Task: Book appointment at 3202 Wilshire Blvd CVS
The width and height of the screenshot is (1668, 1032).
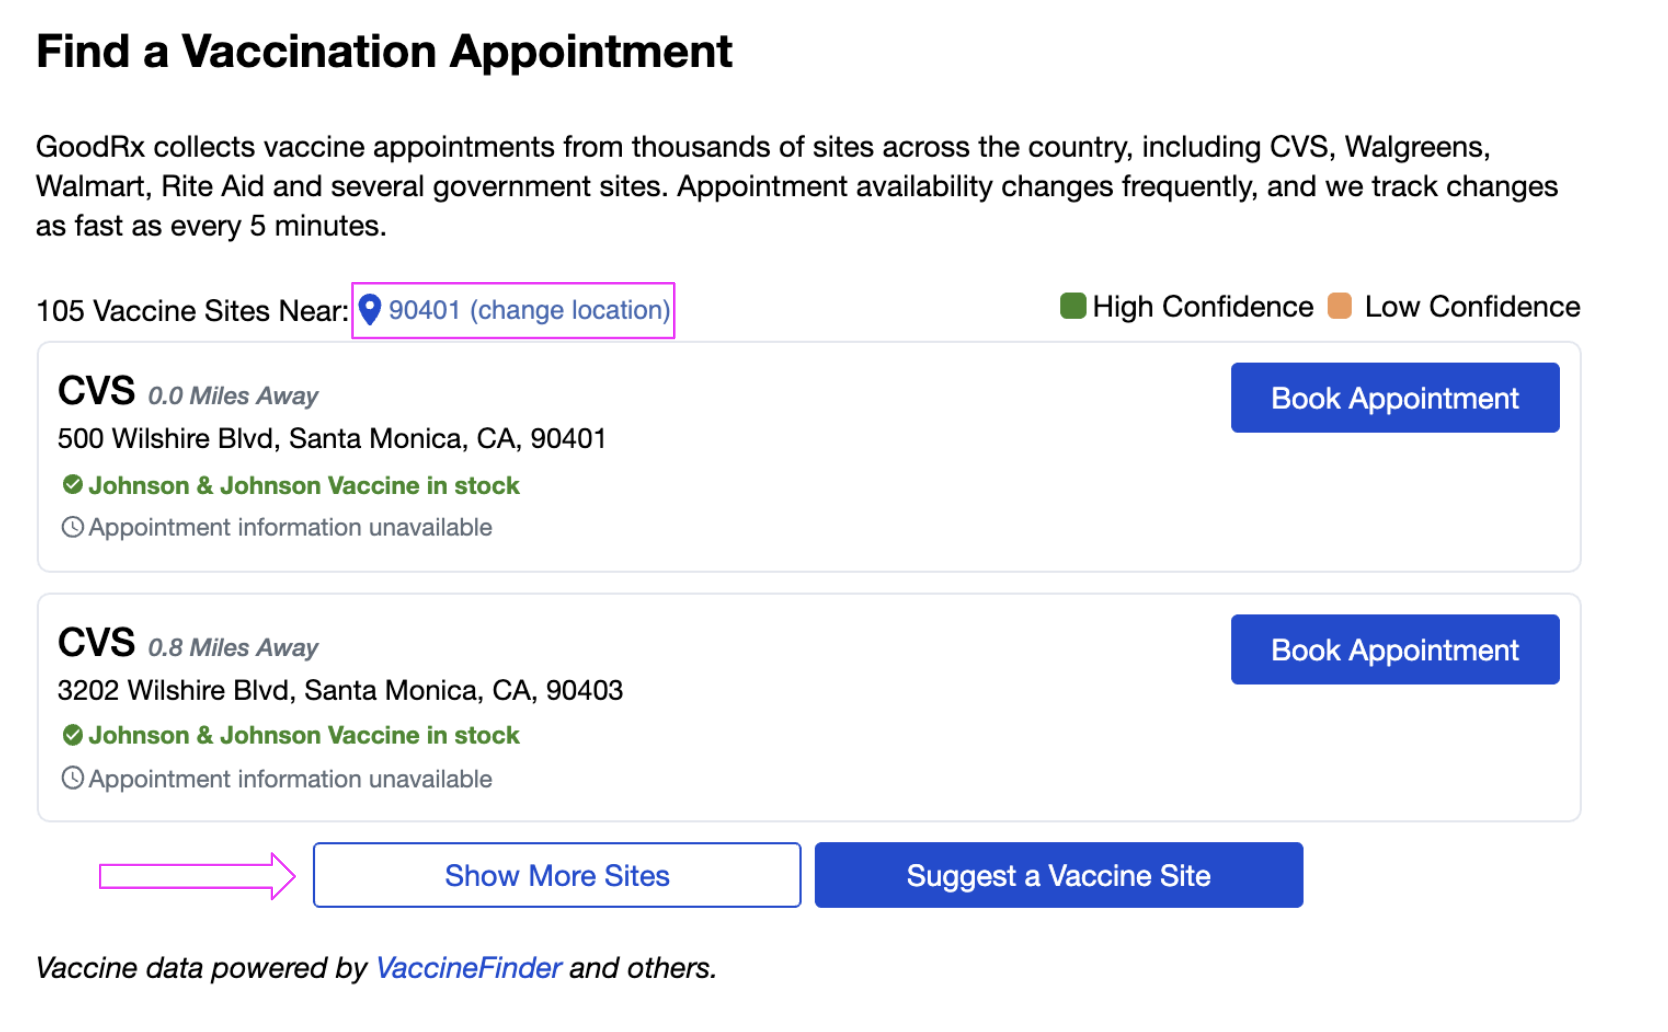Action: (1394, 650)
